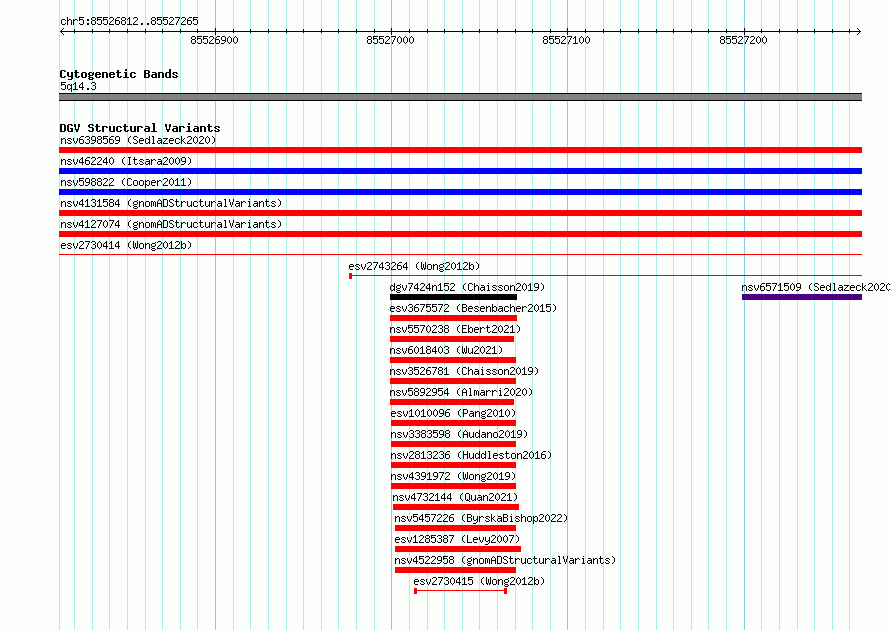Click the nsv2813236 (Huddleston2016) label

click(471, 455)
